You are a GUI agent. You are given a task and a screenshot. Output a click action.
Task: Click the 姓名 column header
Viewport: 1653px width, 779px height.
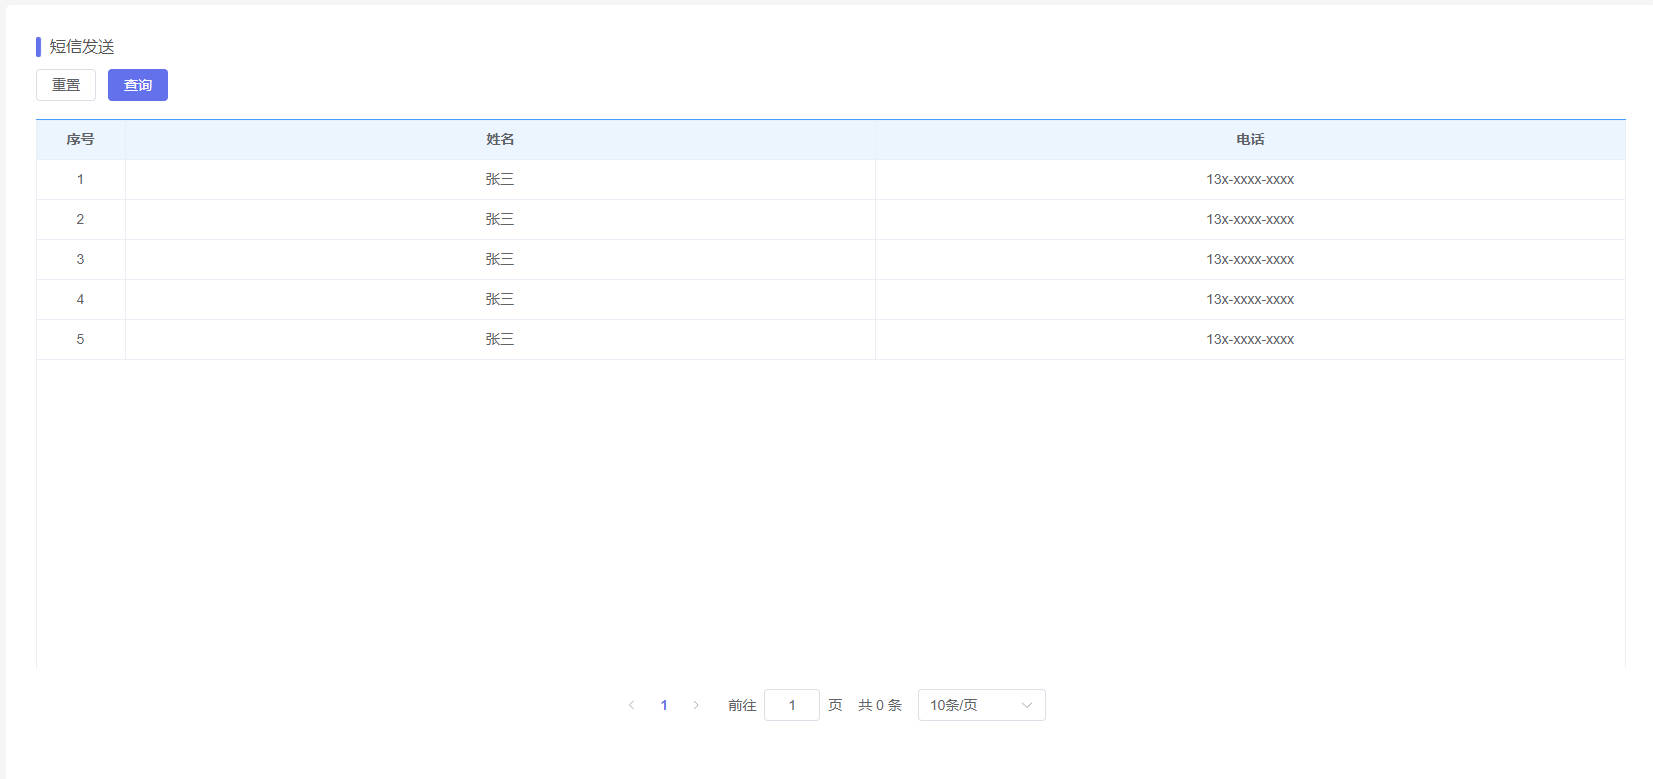pos(500,139)
